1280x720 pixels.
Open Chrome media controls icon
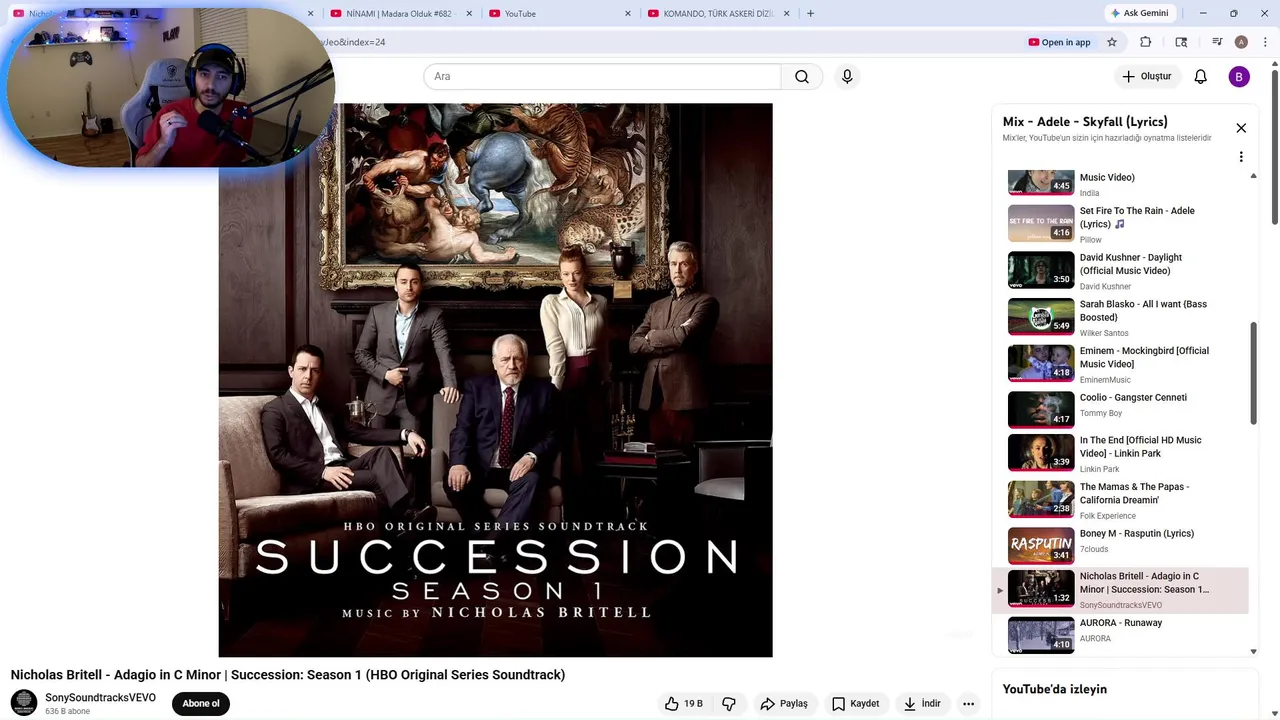tap(1217, 42)
